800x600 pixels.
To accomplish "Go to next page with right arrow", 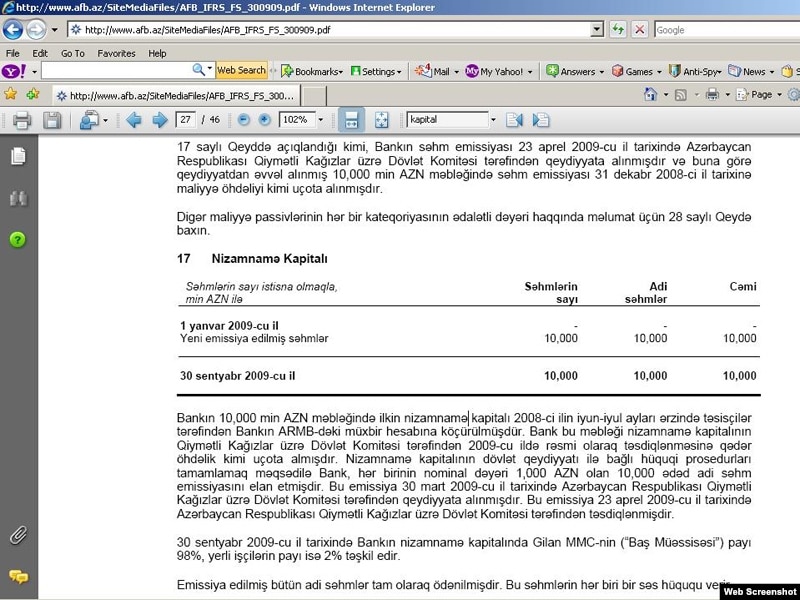I will [x=159, y=120].
